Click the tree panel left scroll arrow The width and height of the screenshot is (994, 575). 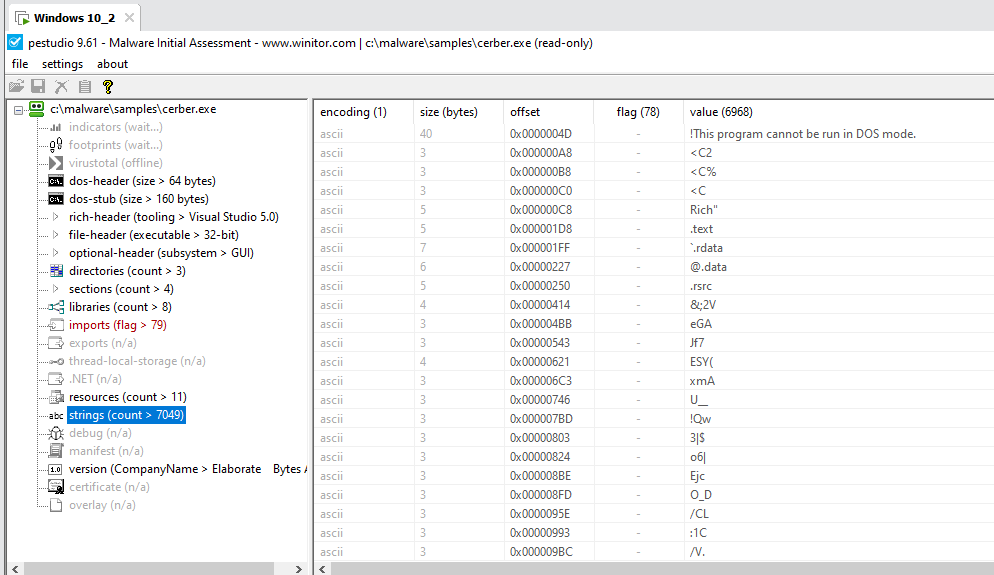click(15, 569)
